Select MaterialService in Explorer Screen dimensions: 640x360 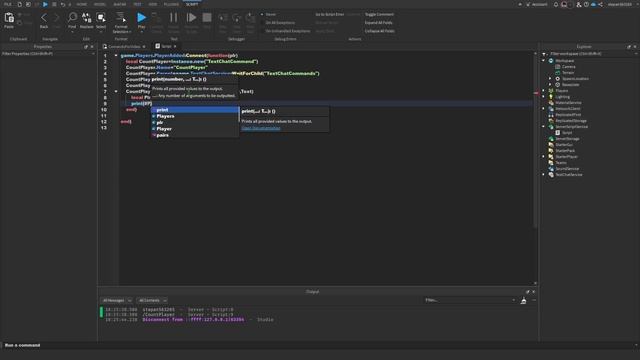tap(568, 103)
